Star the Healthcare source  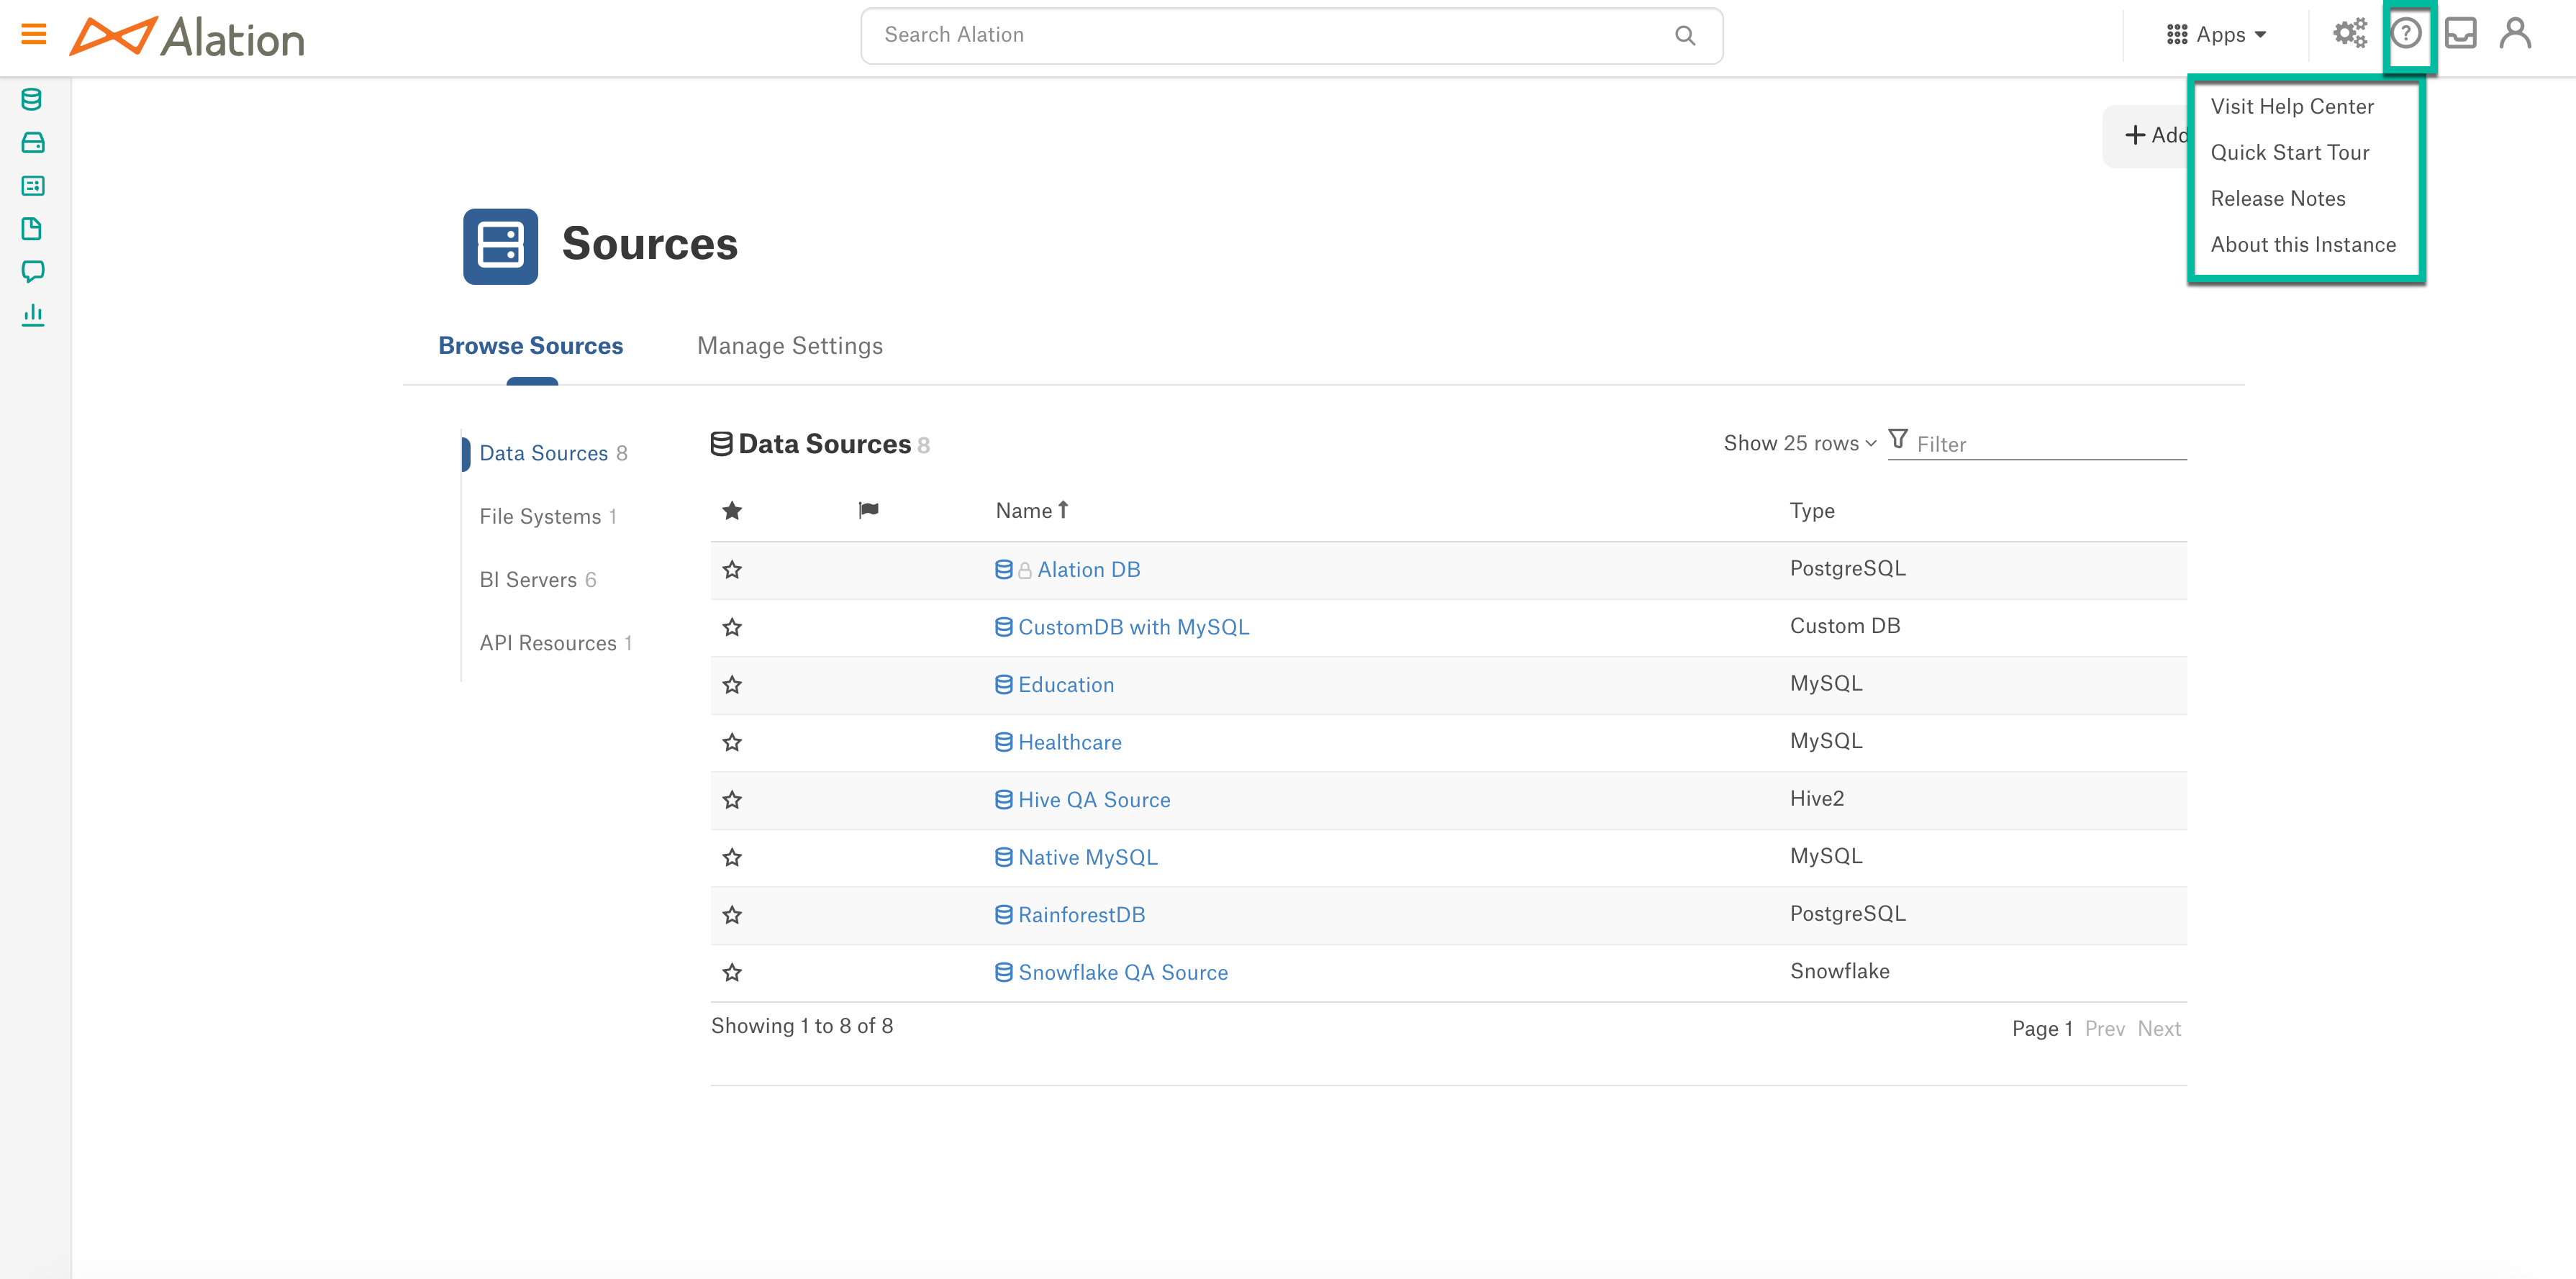(732, 742)
